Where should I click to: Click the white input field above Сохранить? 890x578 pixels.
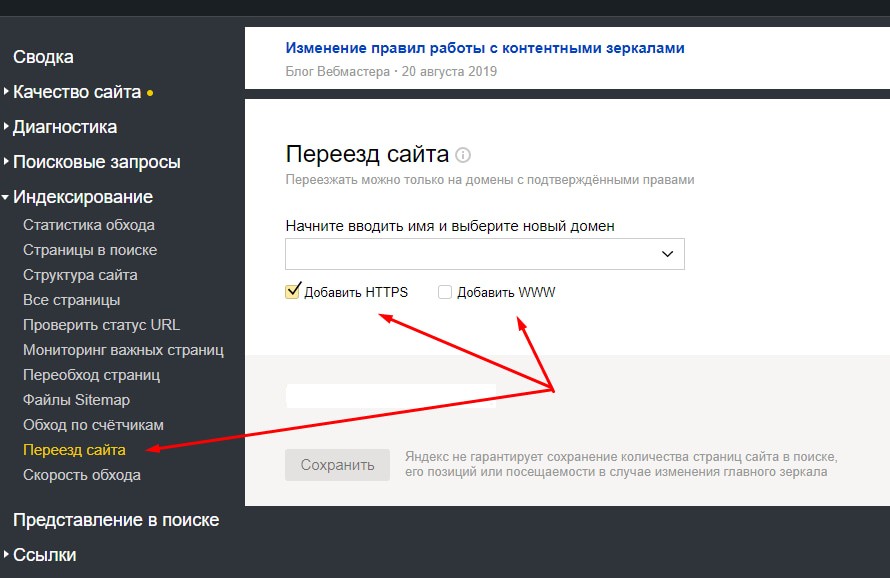click(390, 396)
